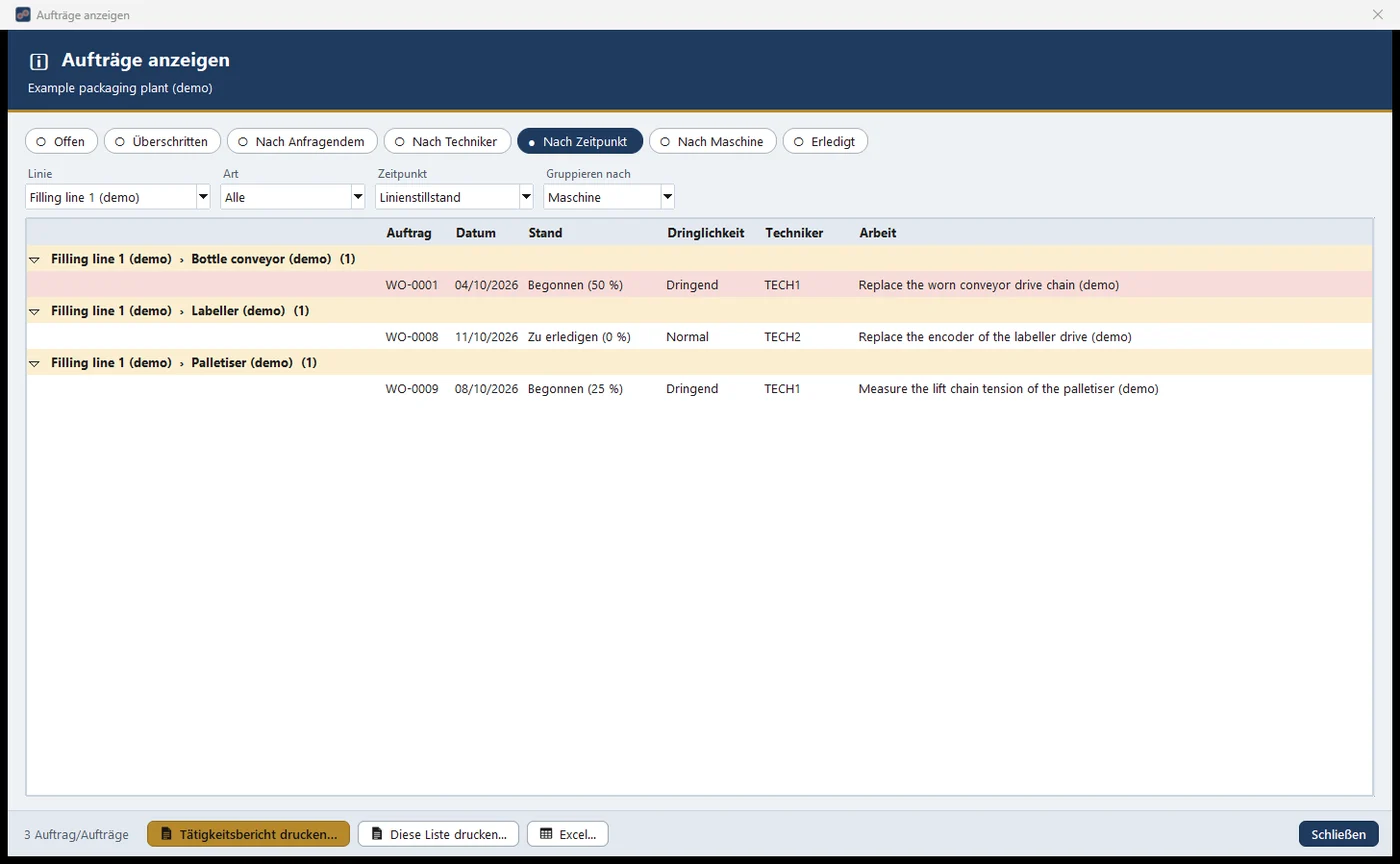The width and height of the screenshot is (1400, 864).
Task: Close the window with title bar X
Action: pos(1378,15)
